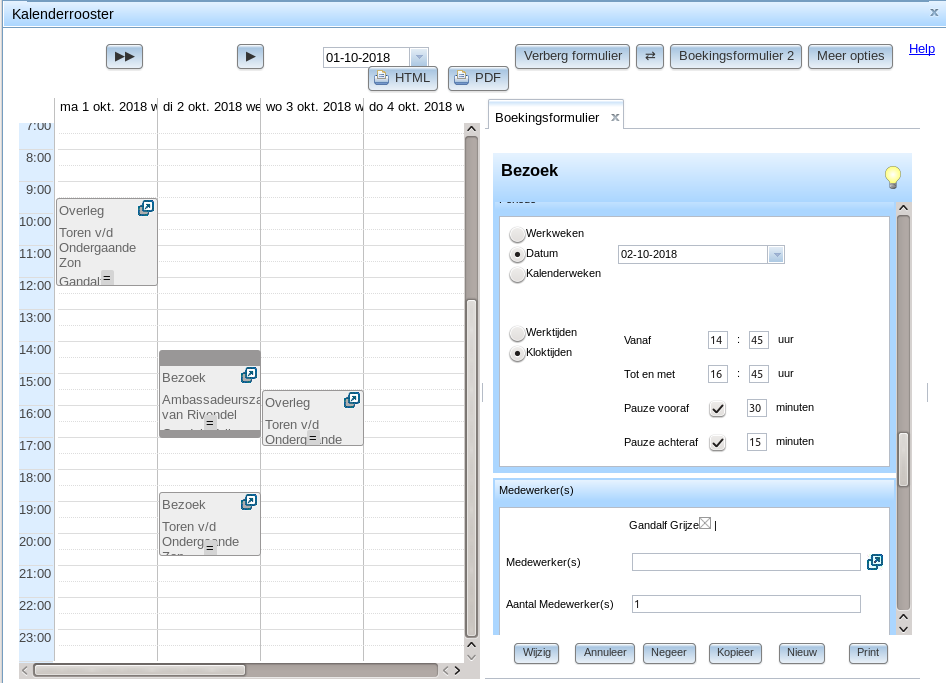Click the Vanaf minutes field
The image size is (946, 683).
coord(758,340)
